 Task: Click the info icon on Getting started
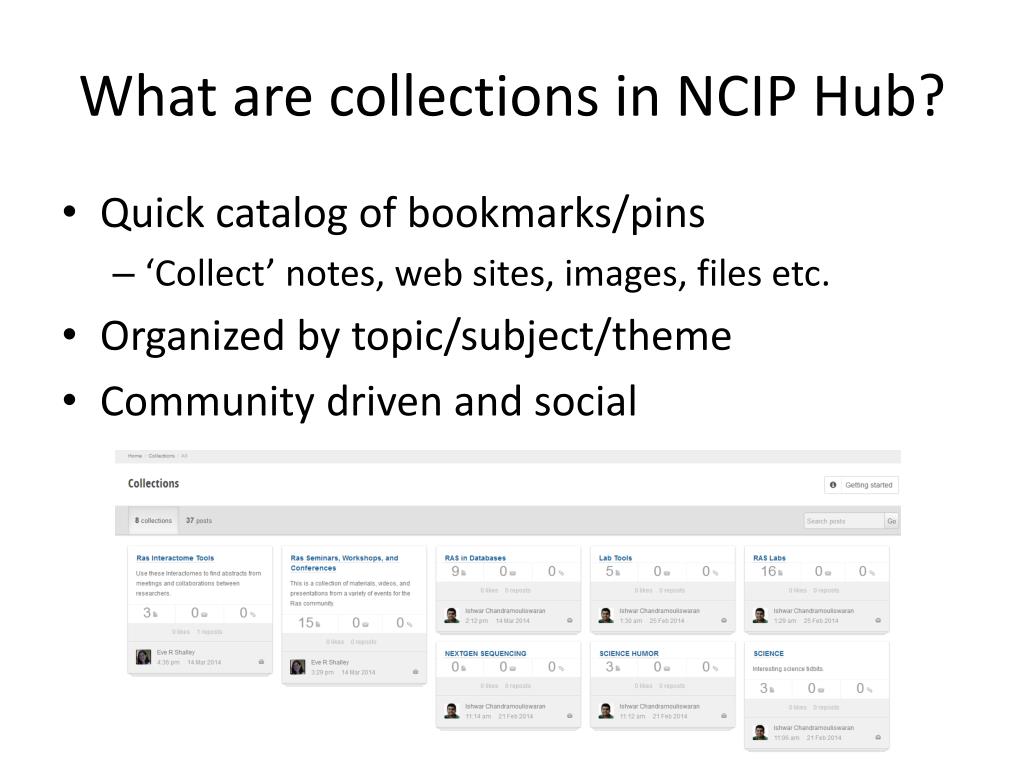click(x=833, y=485)
